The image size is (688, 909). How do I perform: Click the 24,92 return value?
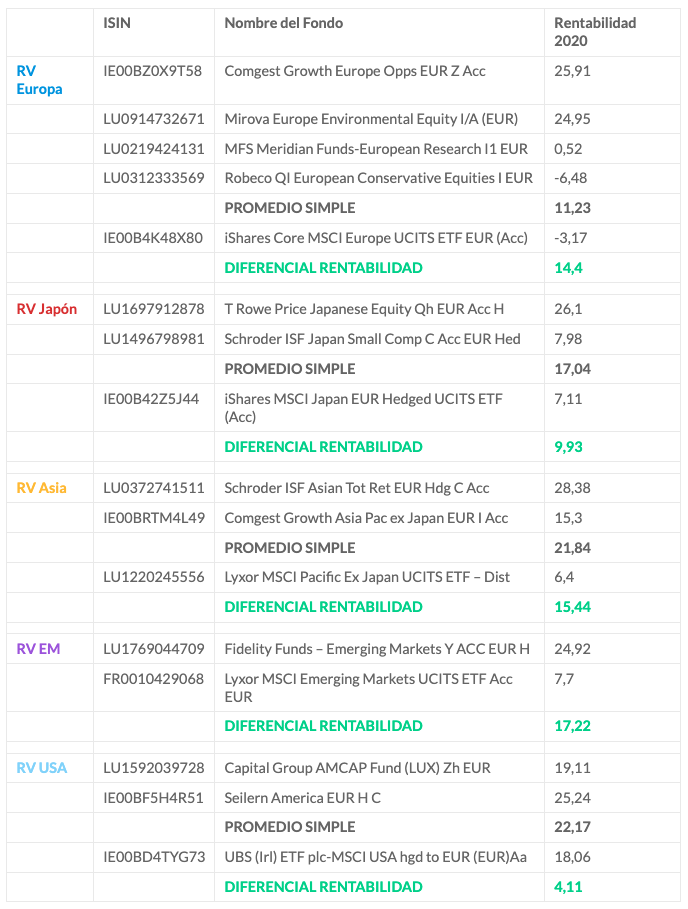[x=572, y=649]
